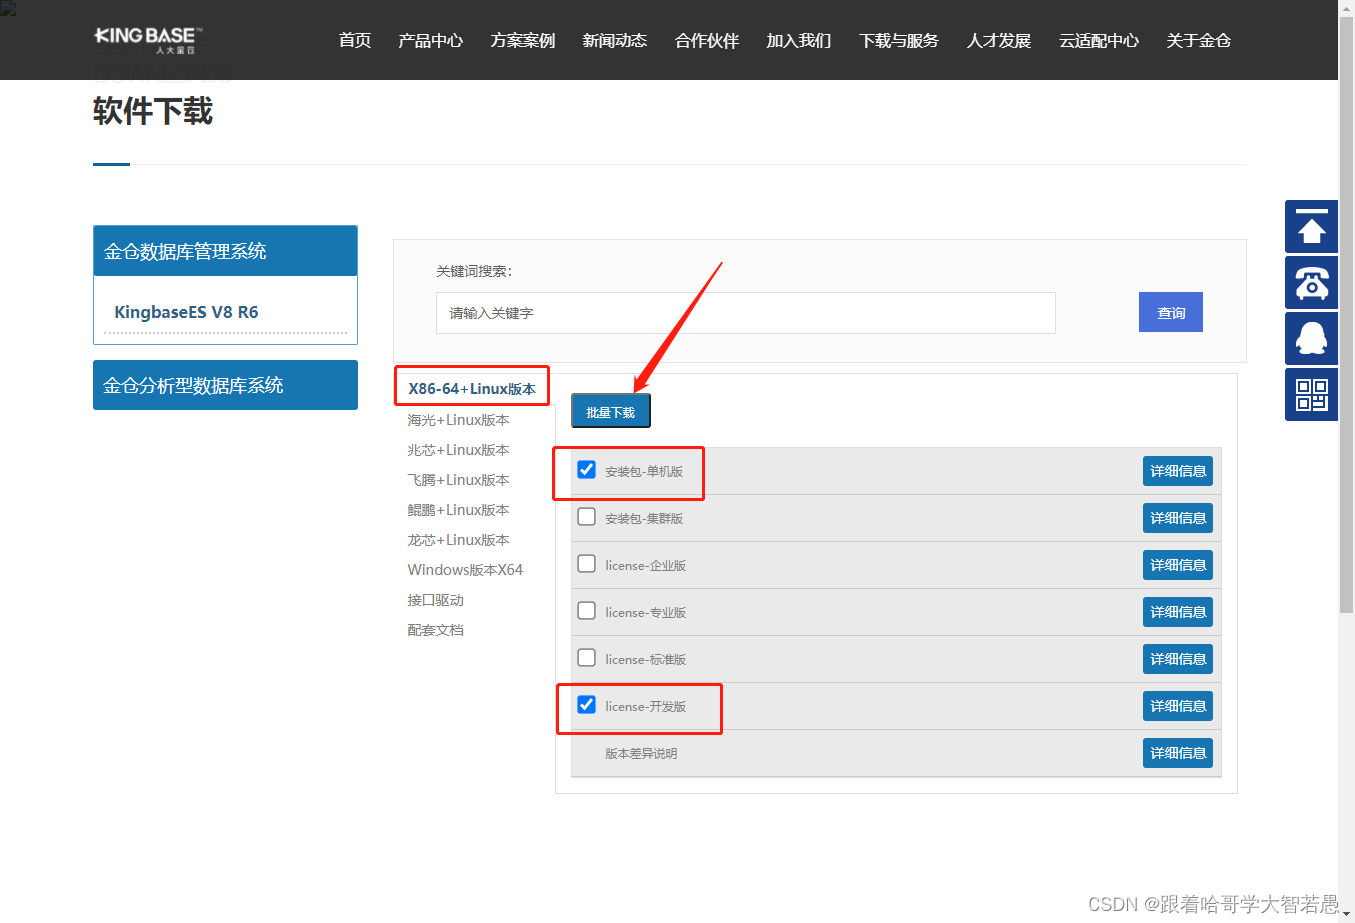The width and height of the screenshot is (1355, 923).
Task: Open 详细信息 for license-标准版
Action: [1178, 659]
